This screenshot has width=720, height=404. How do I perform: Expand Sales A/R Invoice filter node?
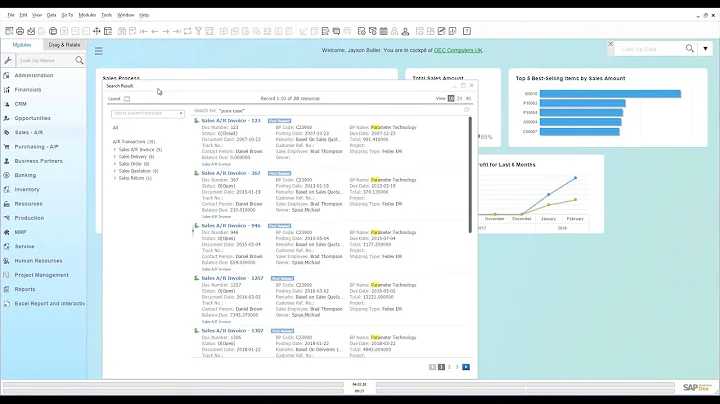pyautogui.click(x=115, y=150)
